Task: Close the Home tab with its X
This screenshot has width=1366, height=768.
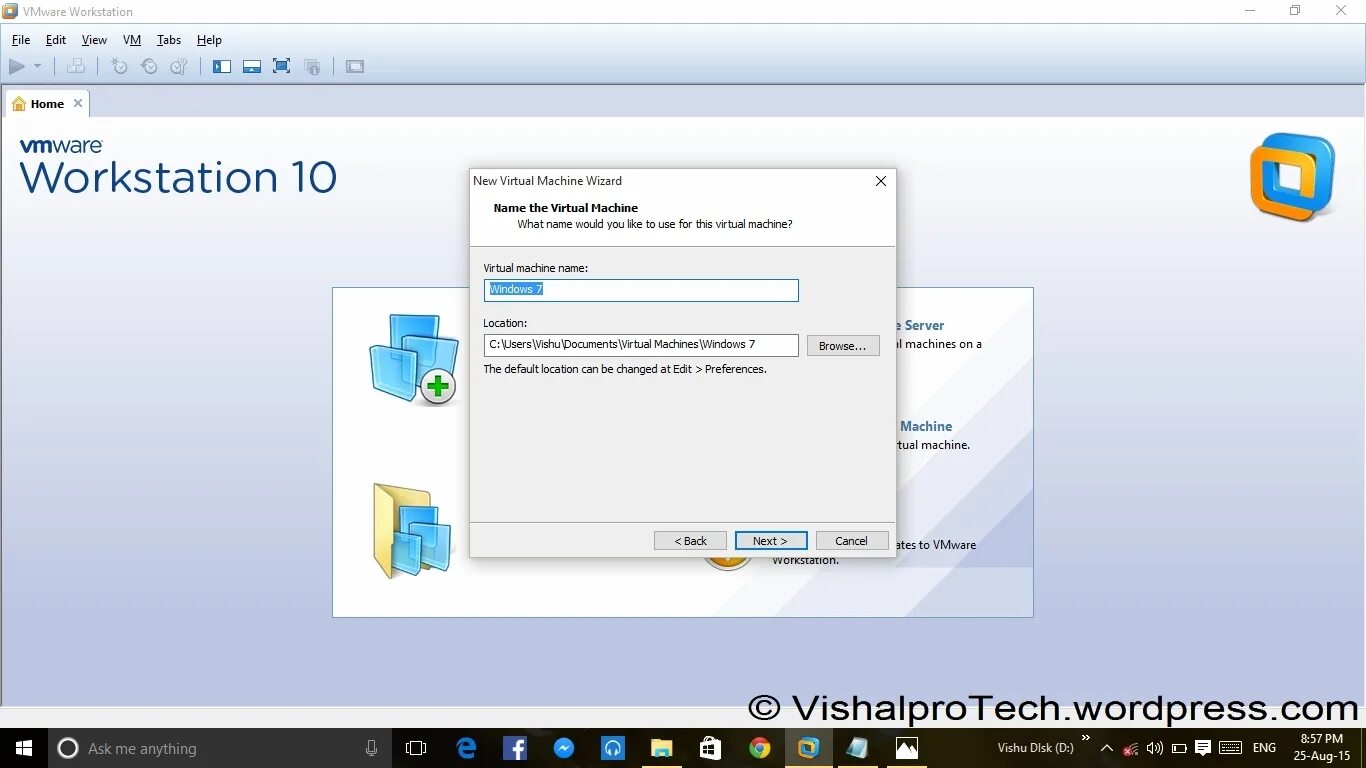Action: coord(78,103)
